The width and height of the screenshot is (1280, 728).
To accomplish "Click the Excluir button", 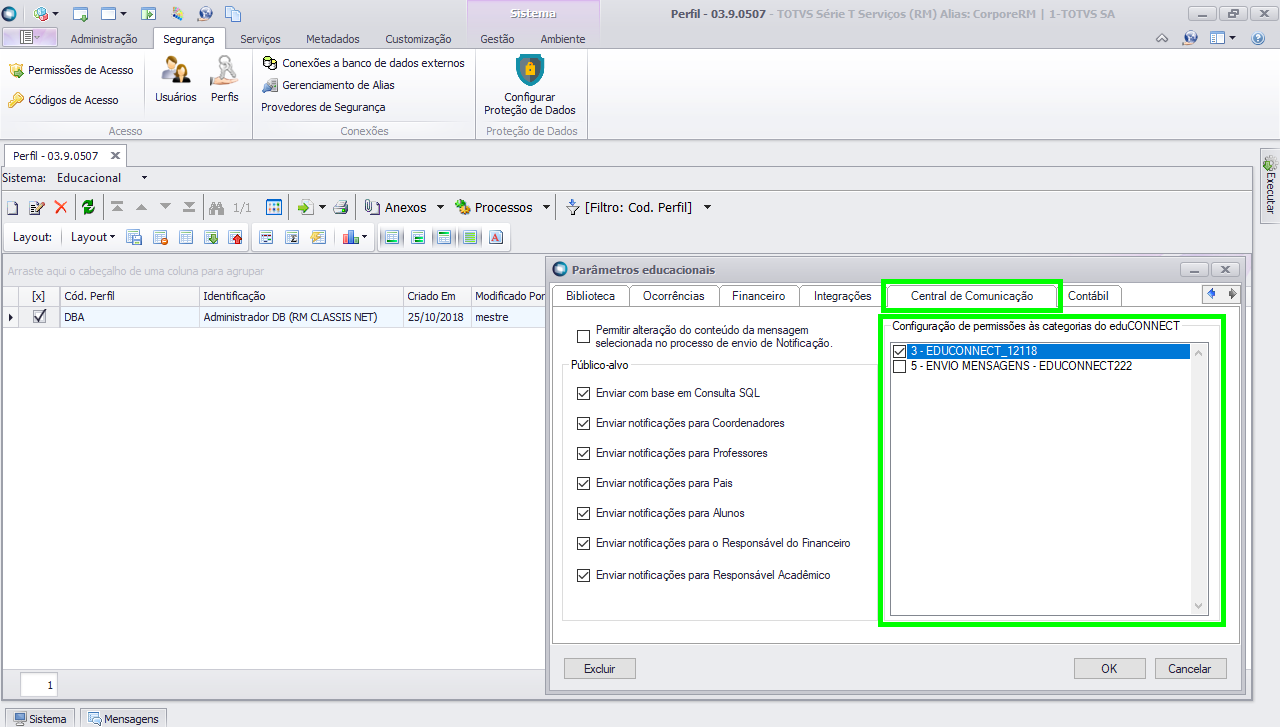I will [600, 669].
